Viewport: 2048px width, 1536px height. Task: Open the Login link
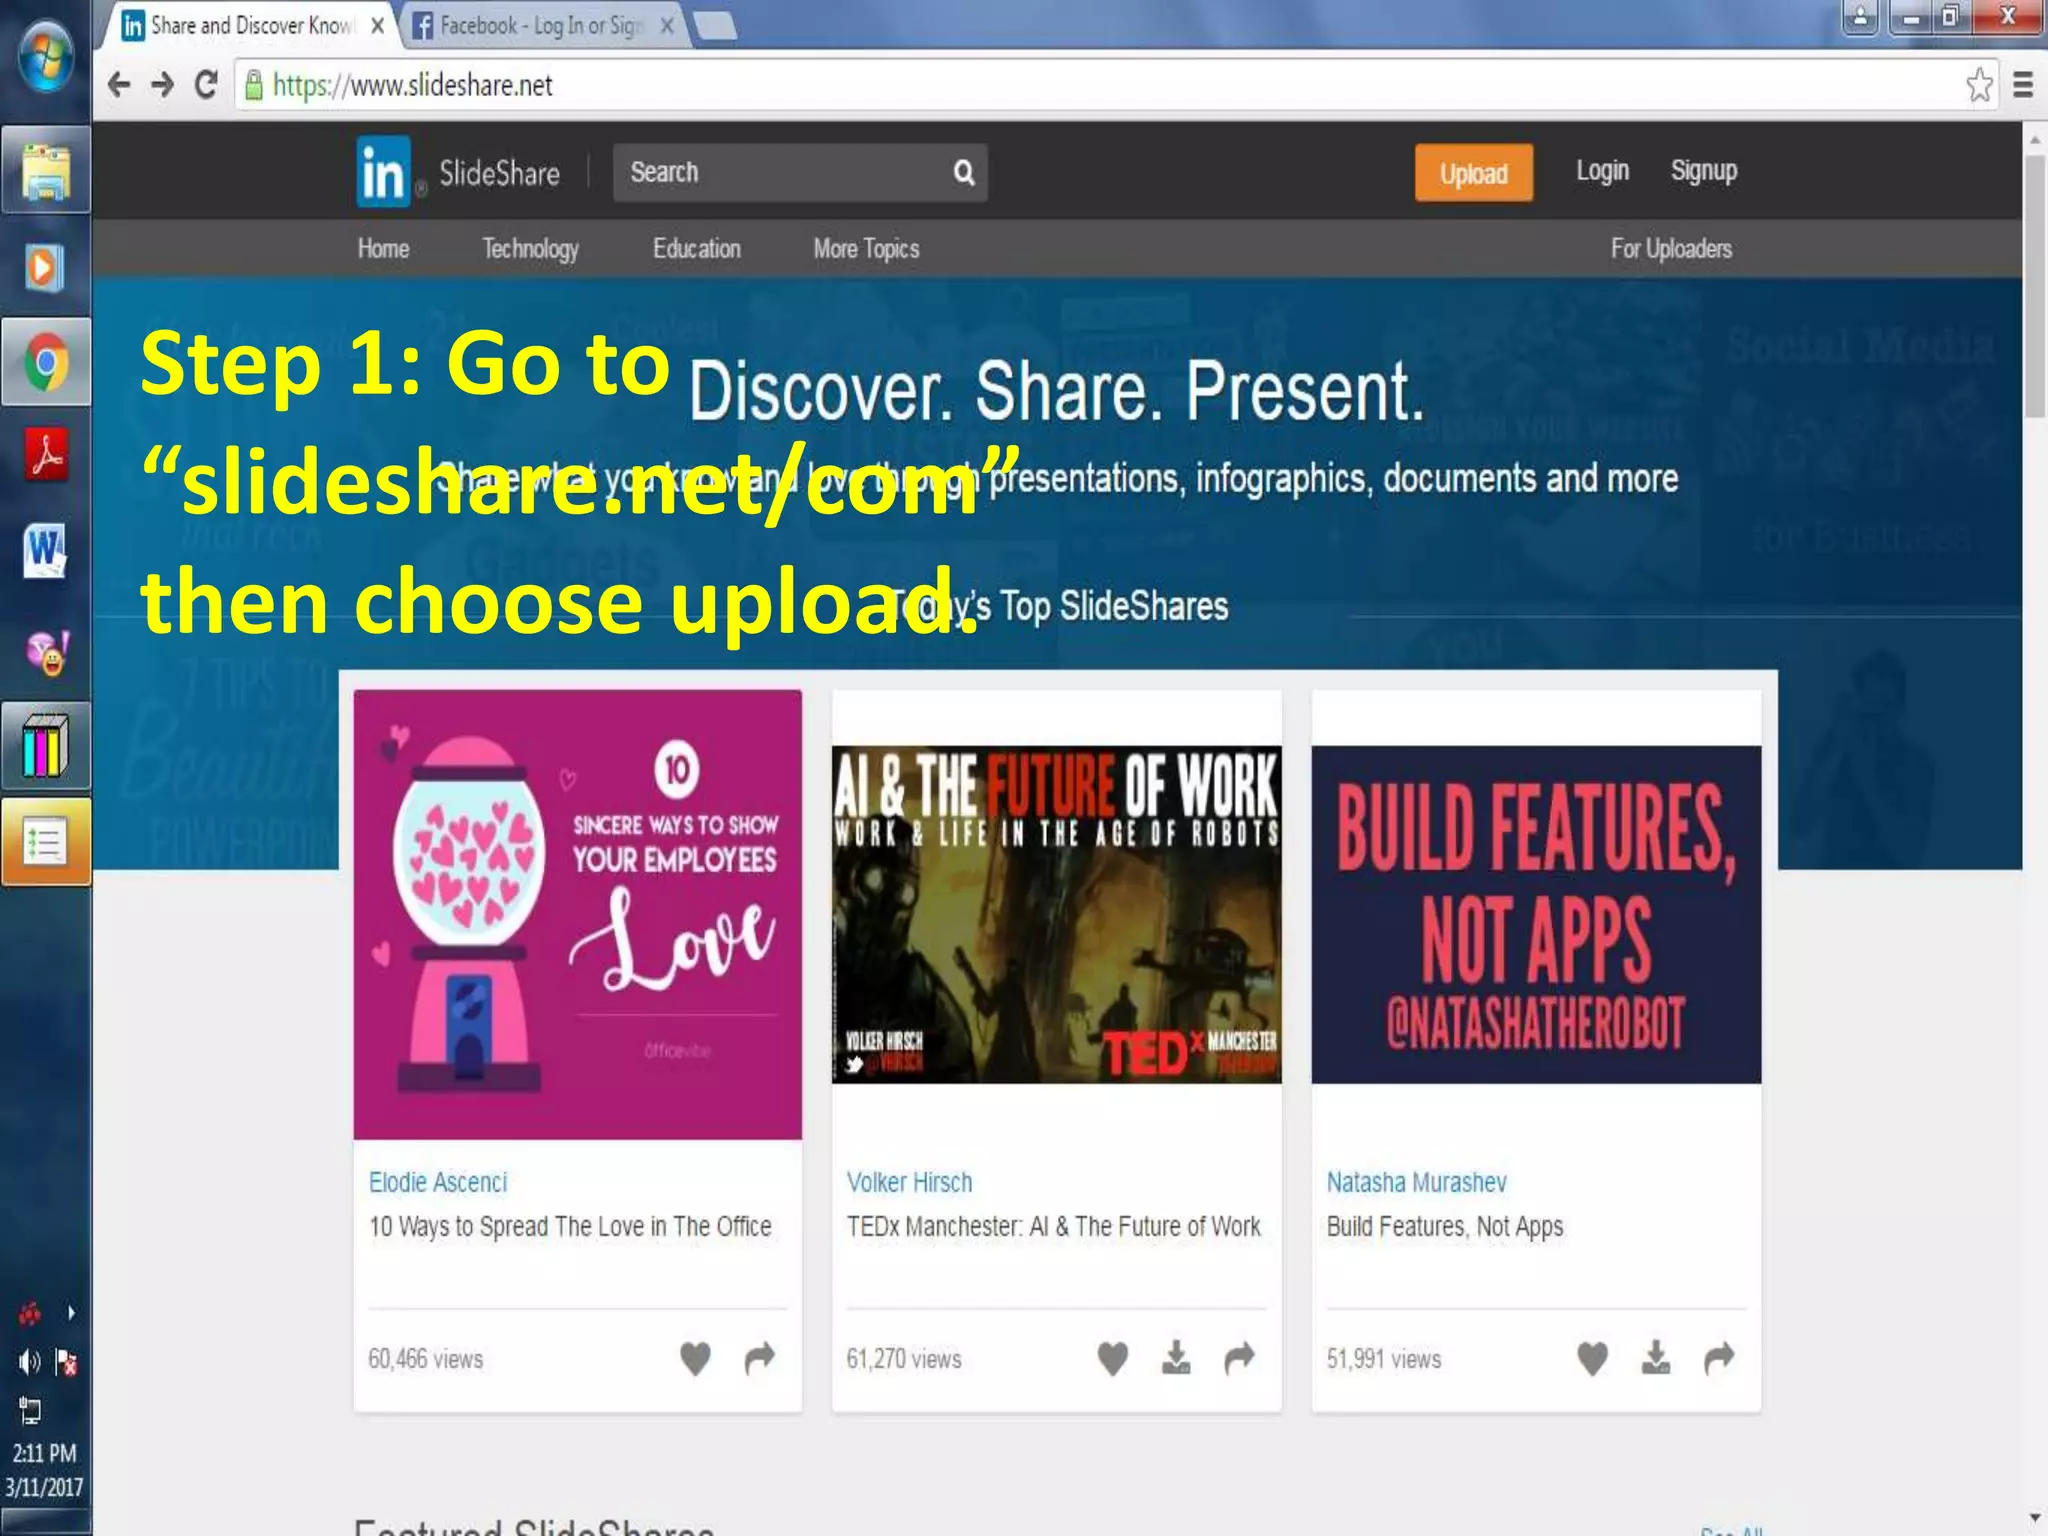[1602, 172]
